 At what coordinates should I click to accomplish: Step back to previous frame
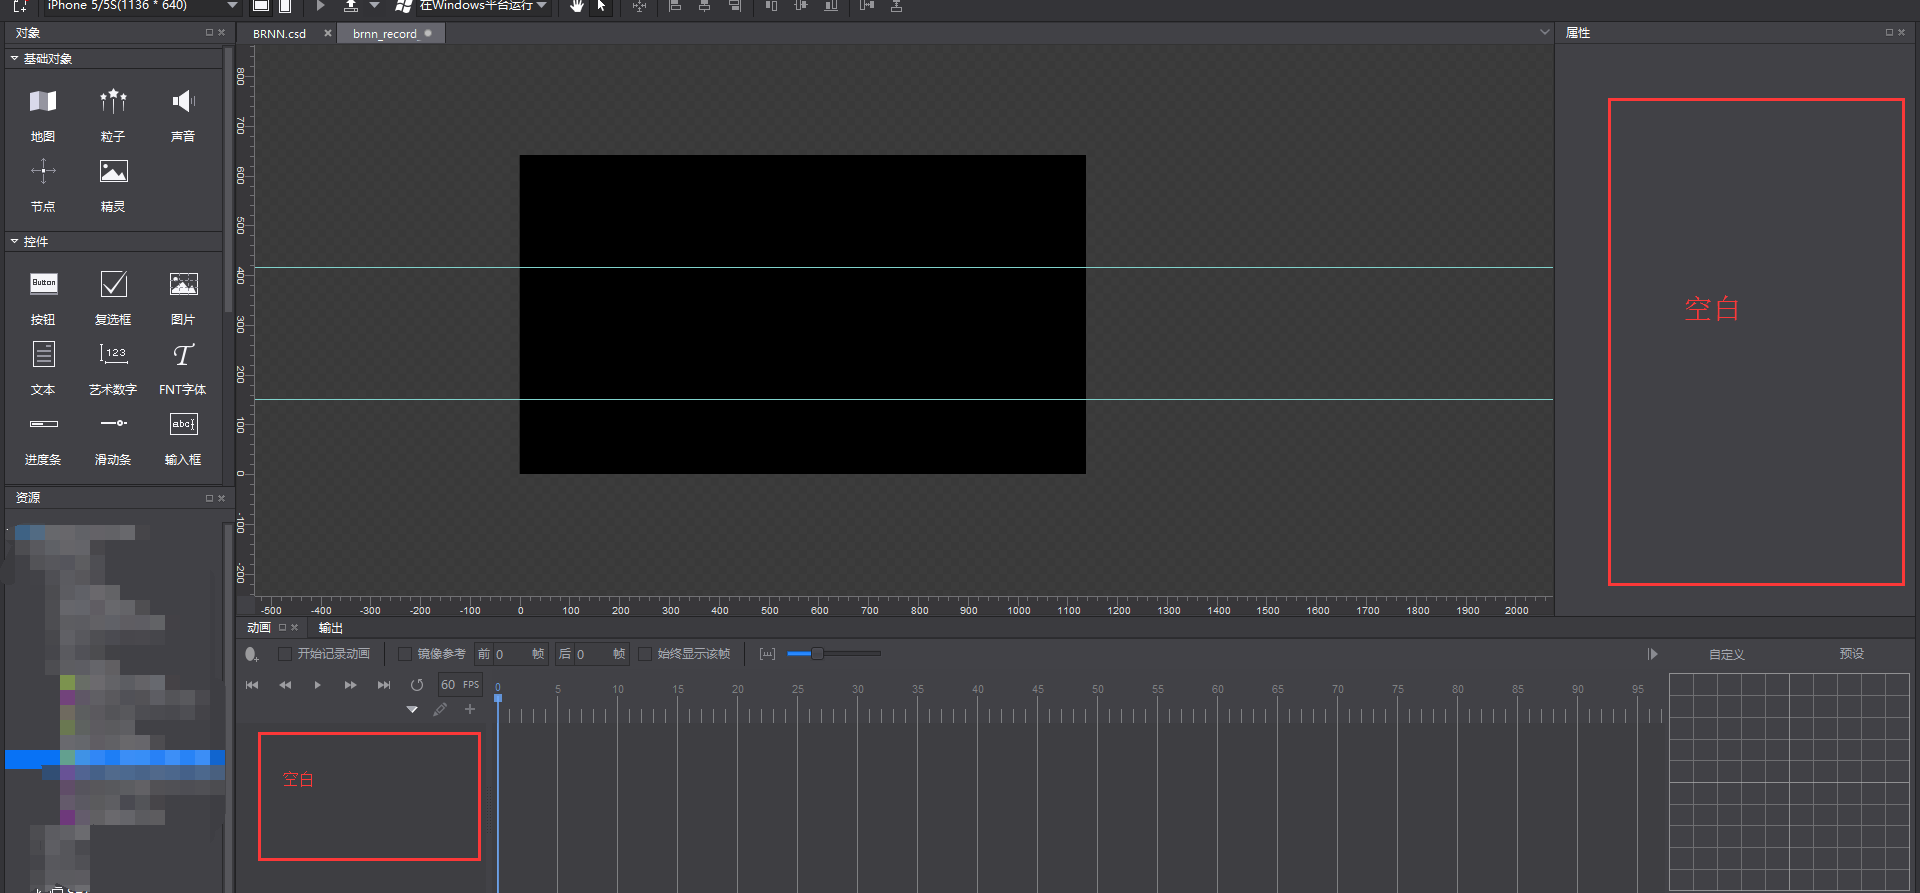click(285, 685)
